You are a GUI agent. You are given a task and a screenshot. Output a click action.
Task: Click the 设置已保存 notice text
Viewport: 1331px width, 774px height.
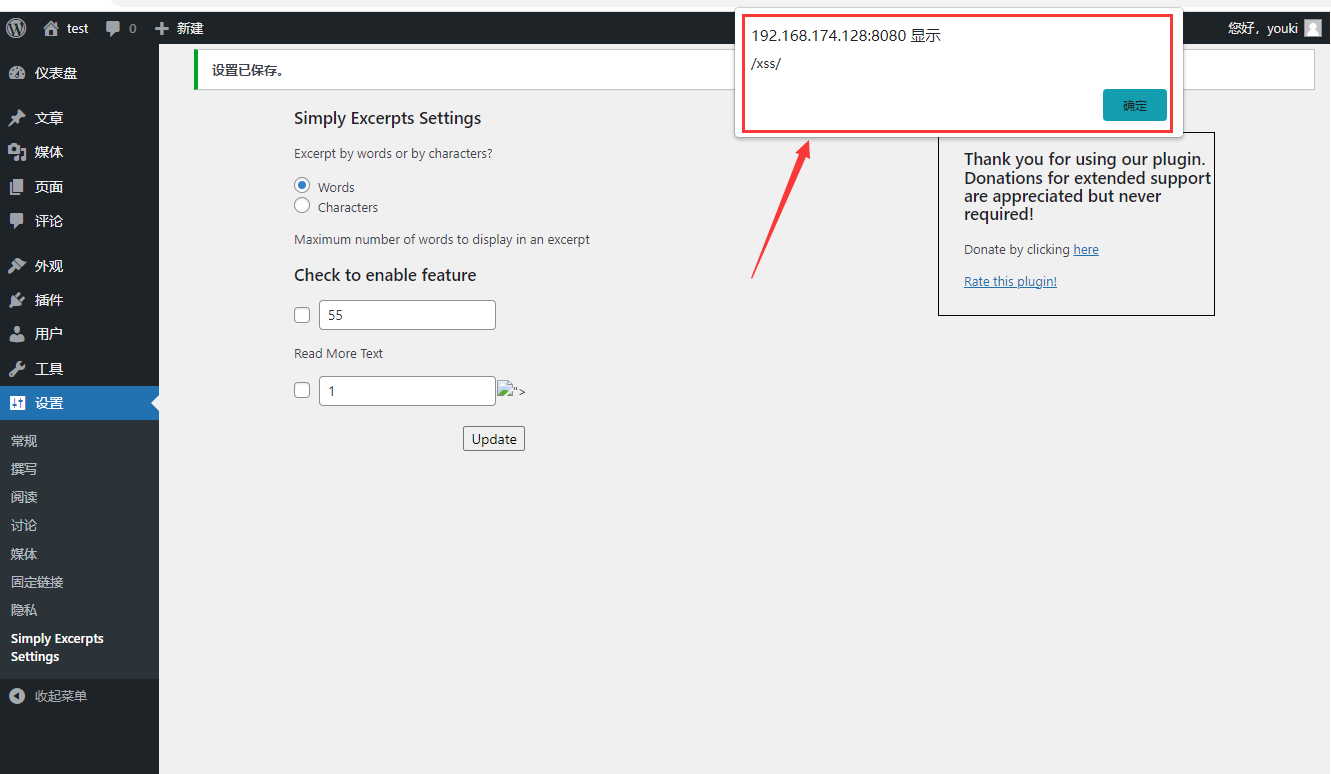pyautogui.click(x=248, y=70)
